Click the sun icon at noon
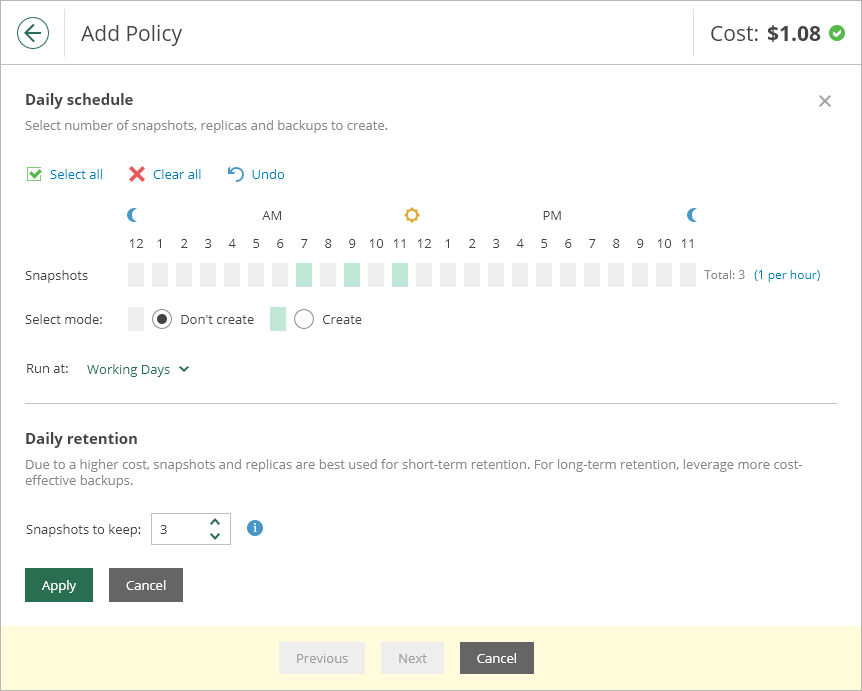 click(x=412, y=215)
